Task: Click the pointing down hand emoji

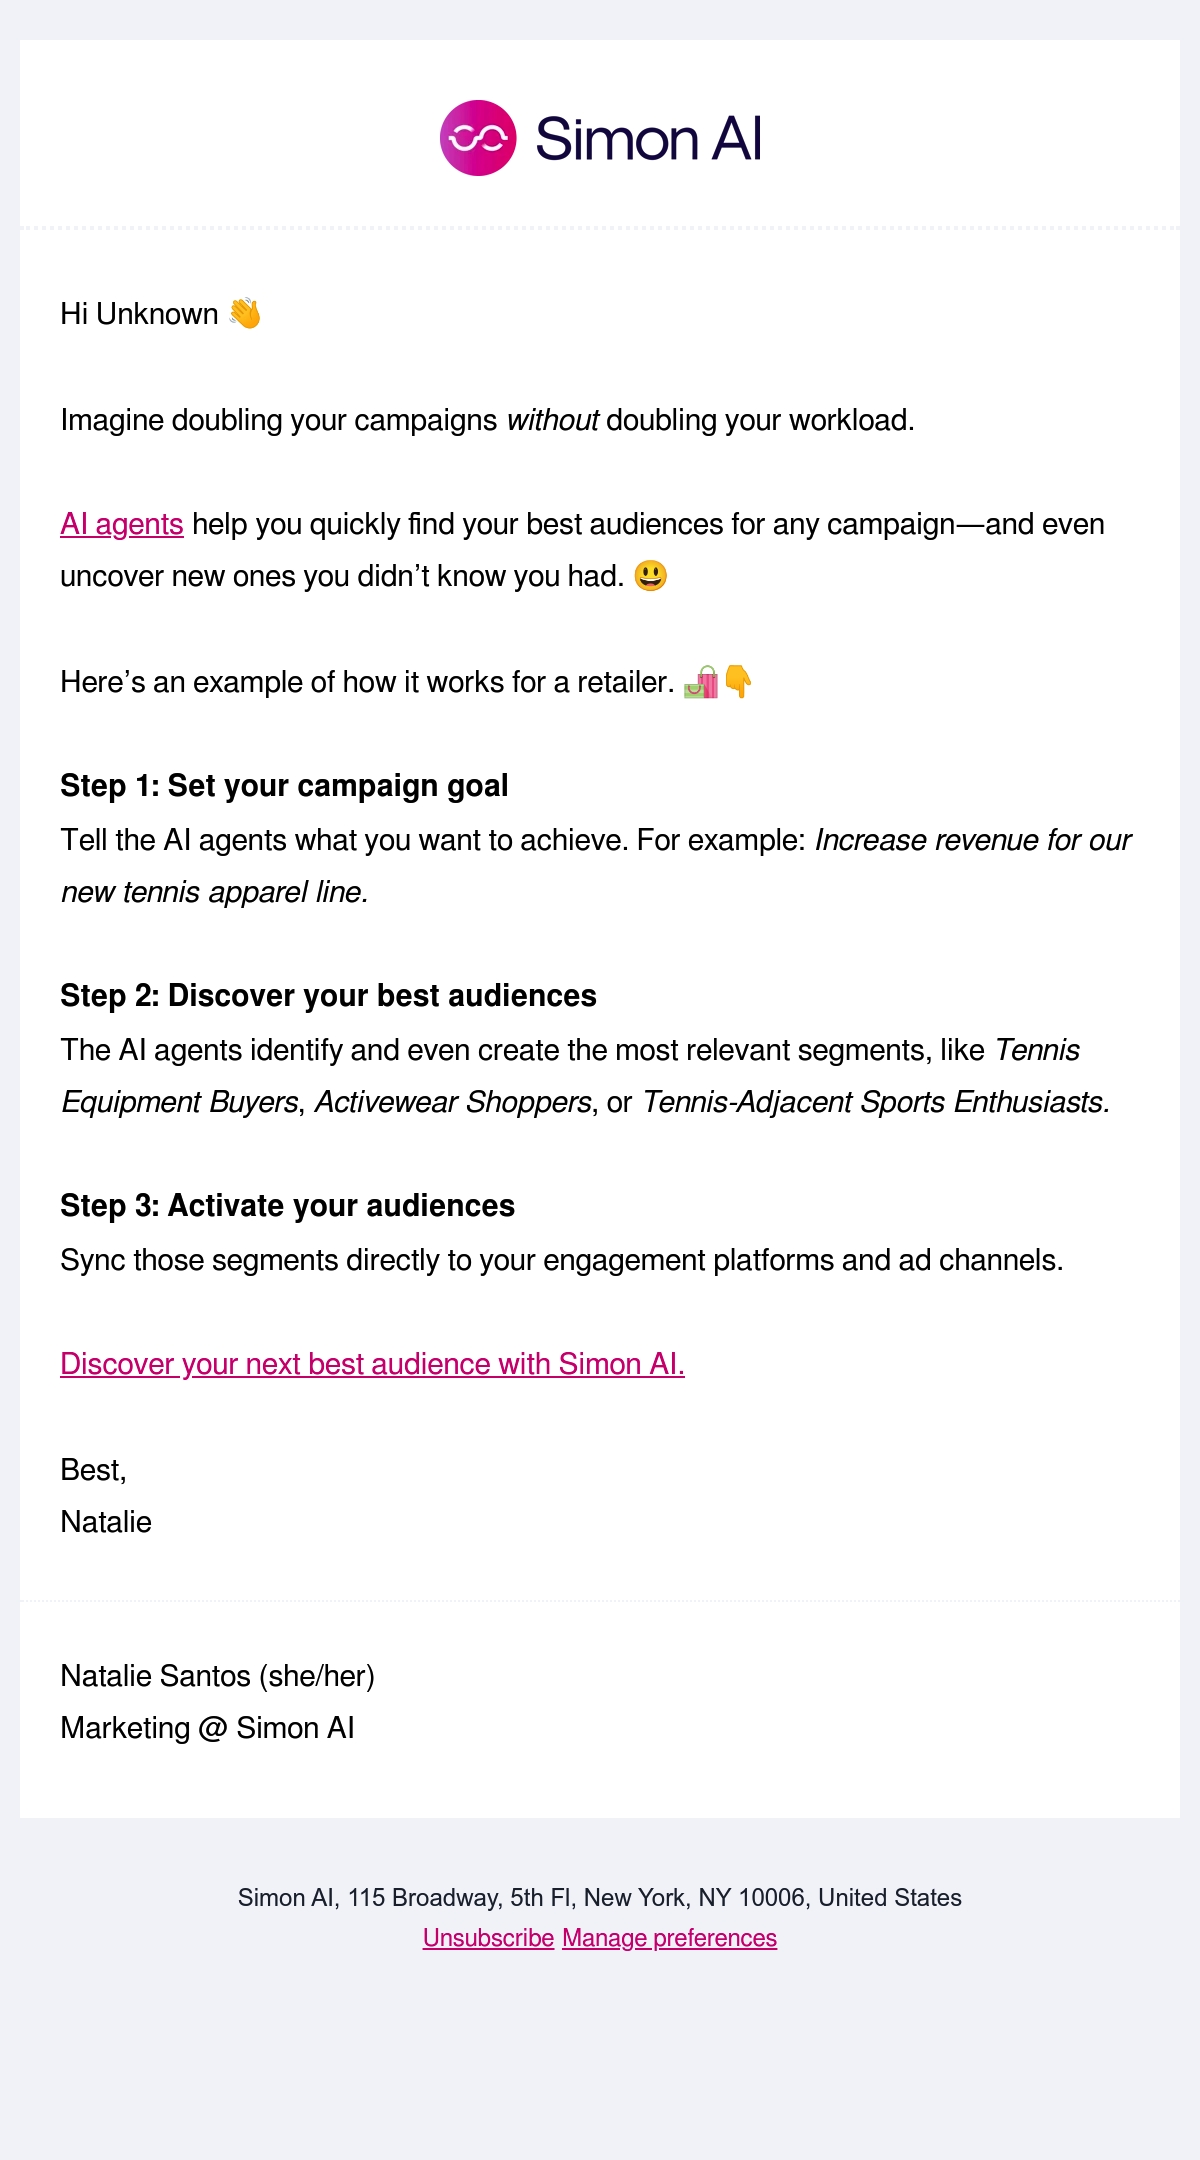Action: (738, 682)
